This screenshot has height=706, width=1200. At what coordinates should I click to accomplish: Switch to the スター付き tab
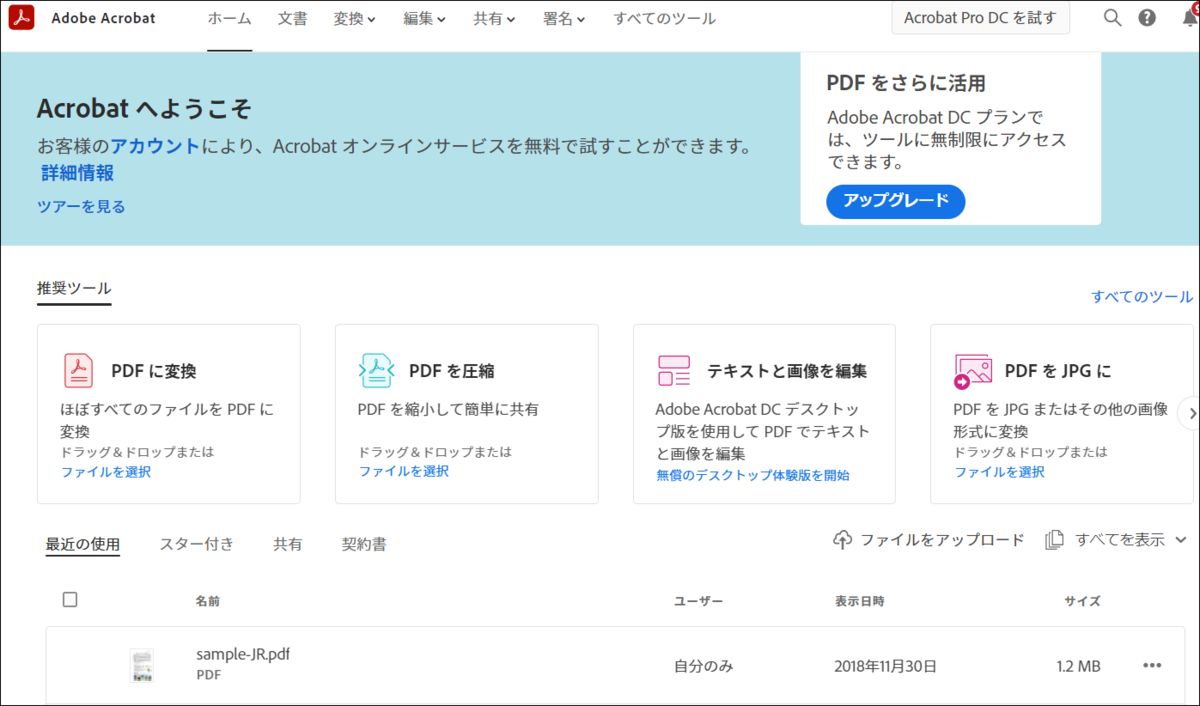[x=197, y=544]
